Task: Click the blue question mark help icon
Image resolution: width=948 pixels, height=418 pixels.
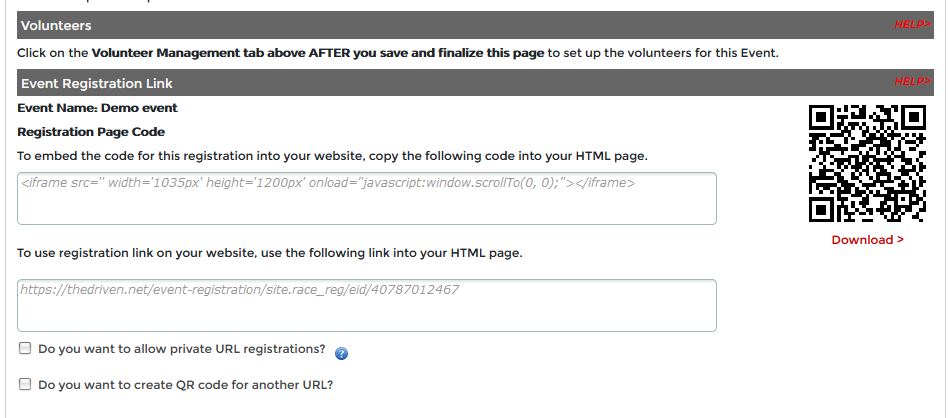Action: click(x=341, y=353)
